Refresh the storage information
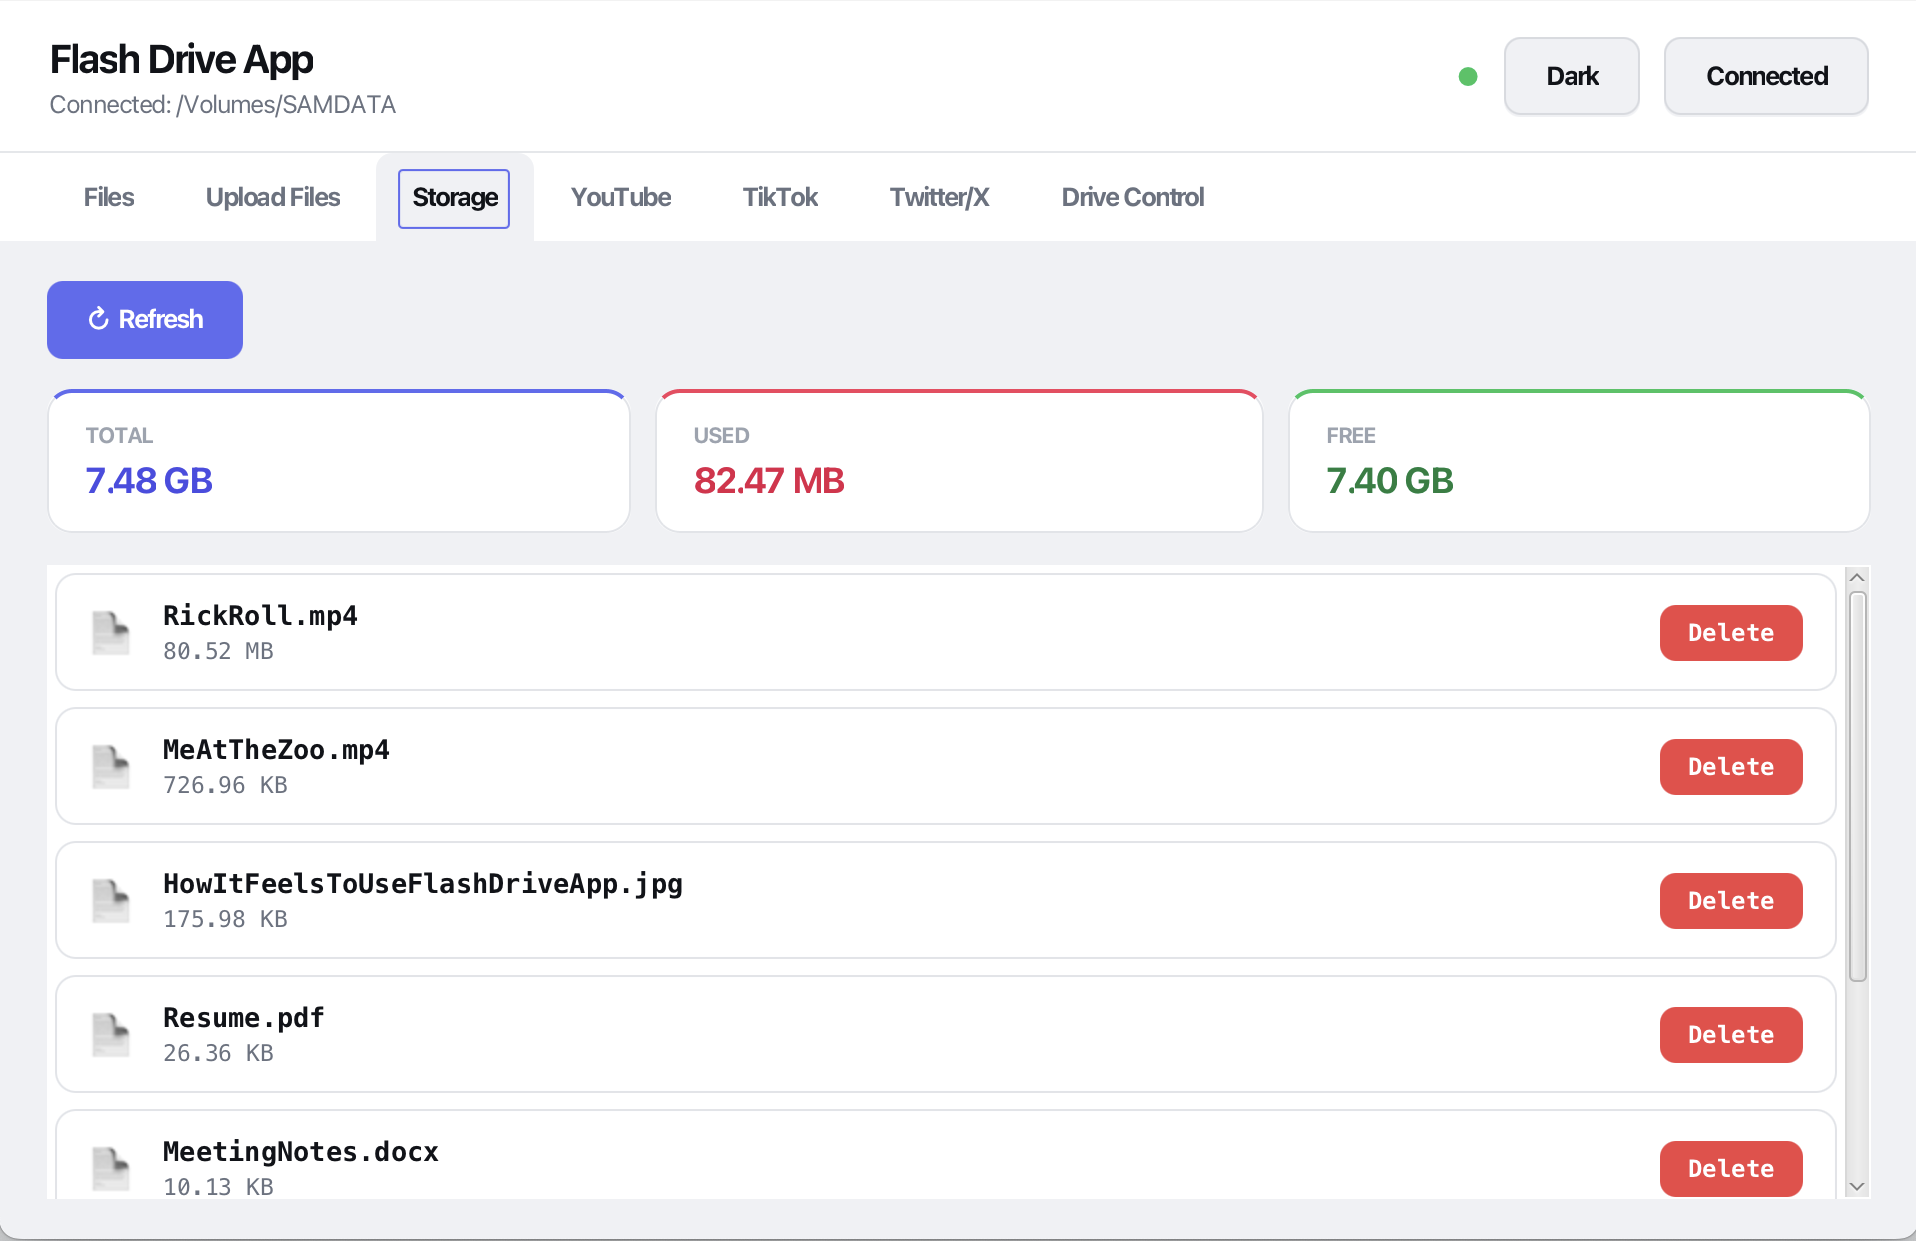This screenshot has height=1241, width=1916. click(145, 319)
